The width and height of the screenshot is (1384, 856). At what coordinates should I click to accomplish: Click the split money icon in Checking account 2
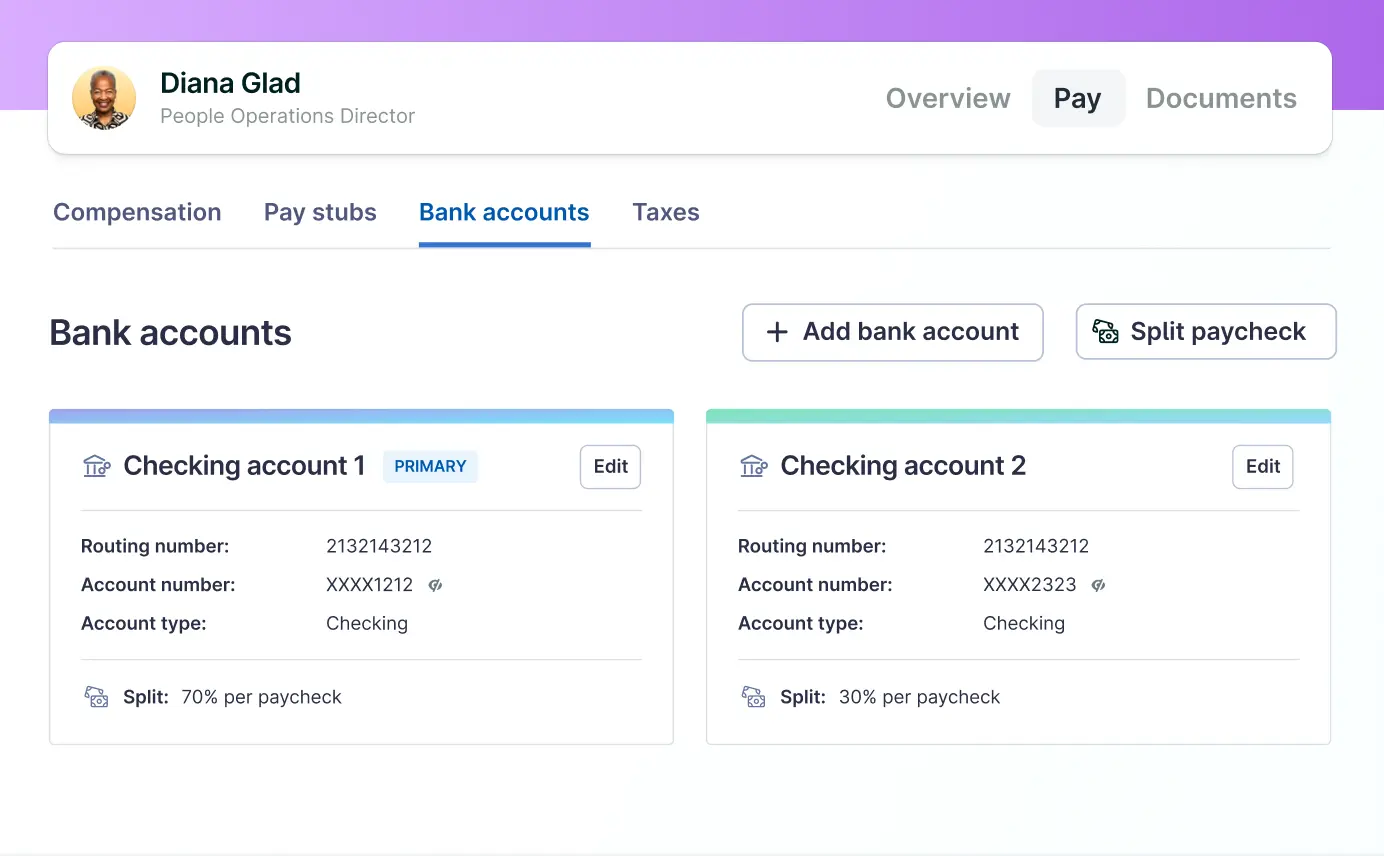pyautogui.click(x=753, y=697)
